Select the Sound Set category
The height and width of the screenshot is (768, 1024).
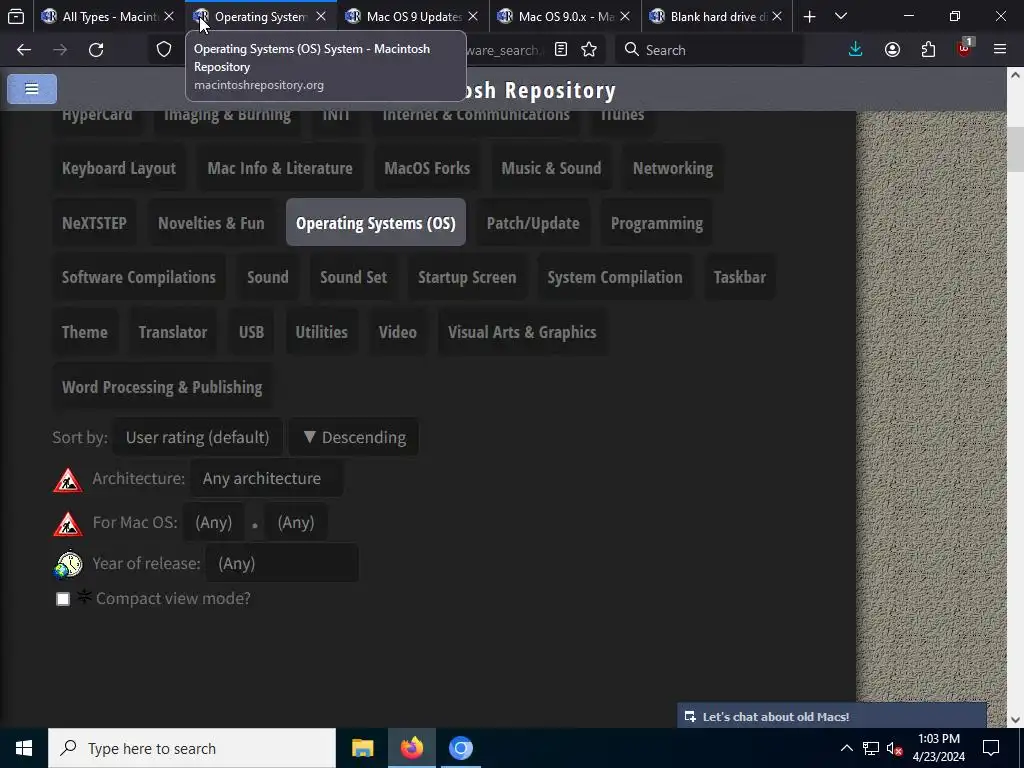[353, 278]
